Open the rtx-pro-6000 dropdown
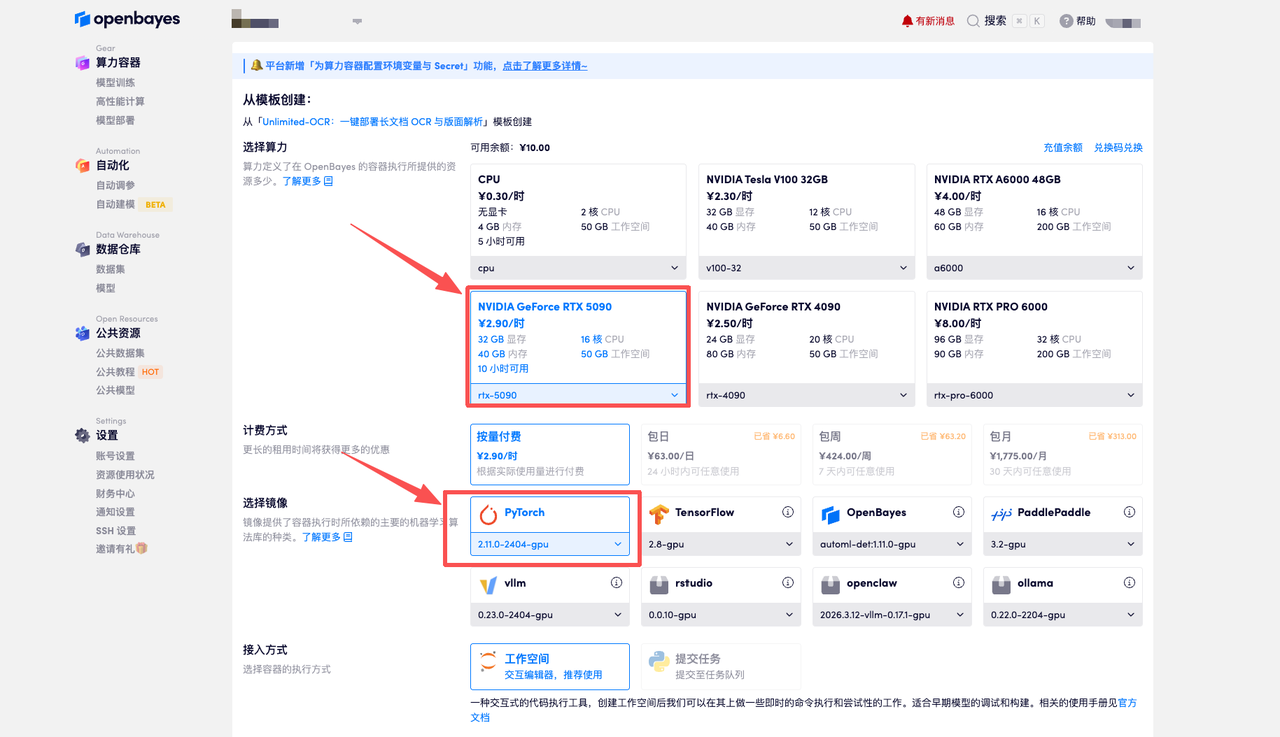The height and width of the screenshot is (737, 1280). tap(1034, 395)
